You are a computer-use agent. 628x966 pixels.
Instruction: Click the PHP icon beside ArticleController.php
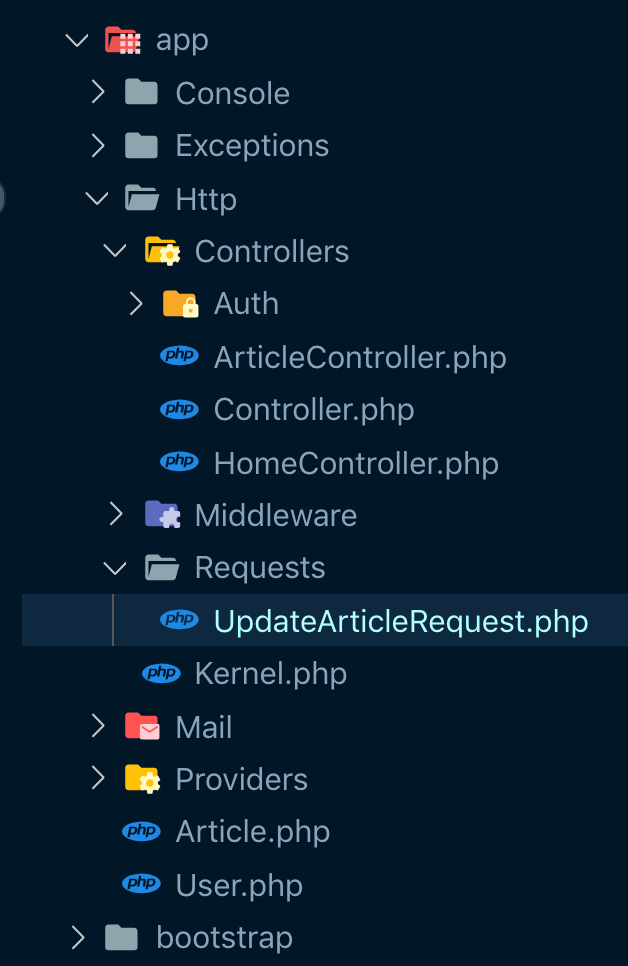pos(180,357)
